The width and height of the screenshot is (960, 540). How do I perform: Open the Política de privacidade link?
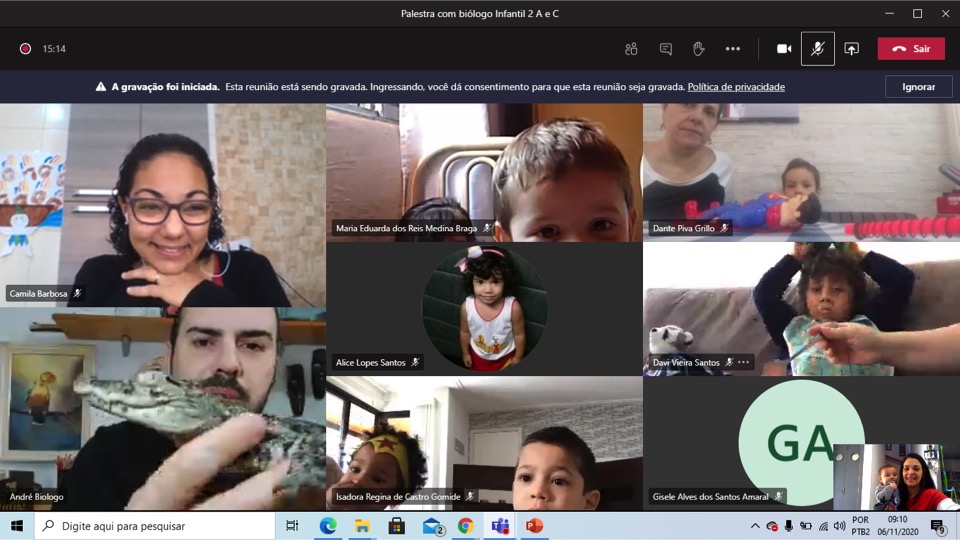[x=736, y=87]
